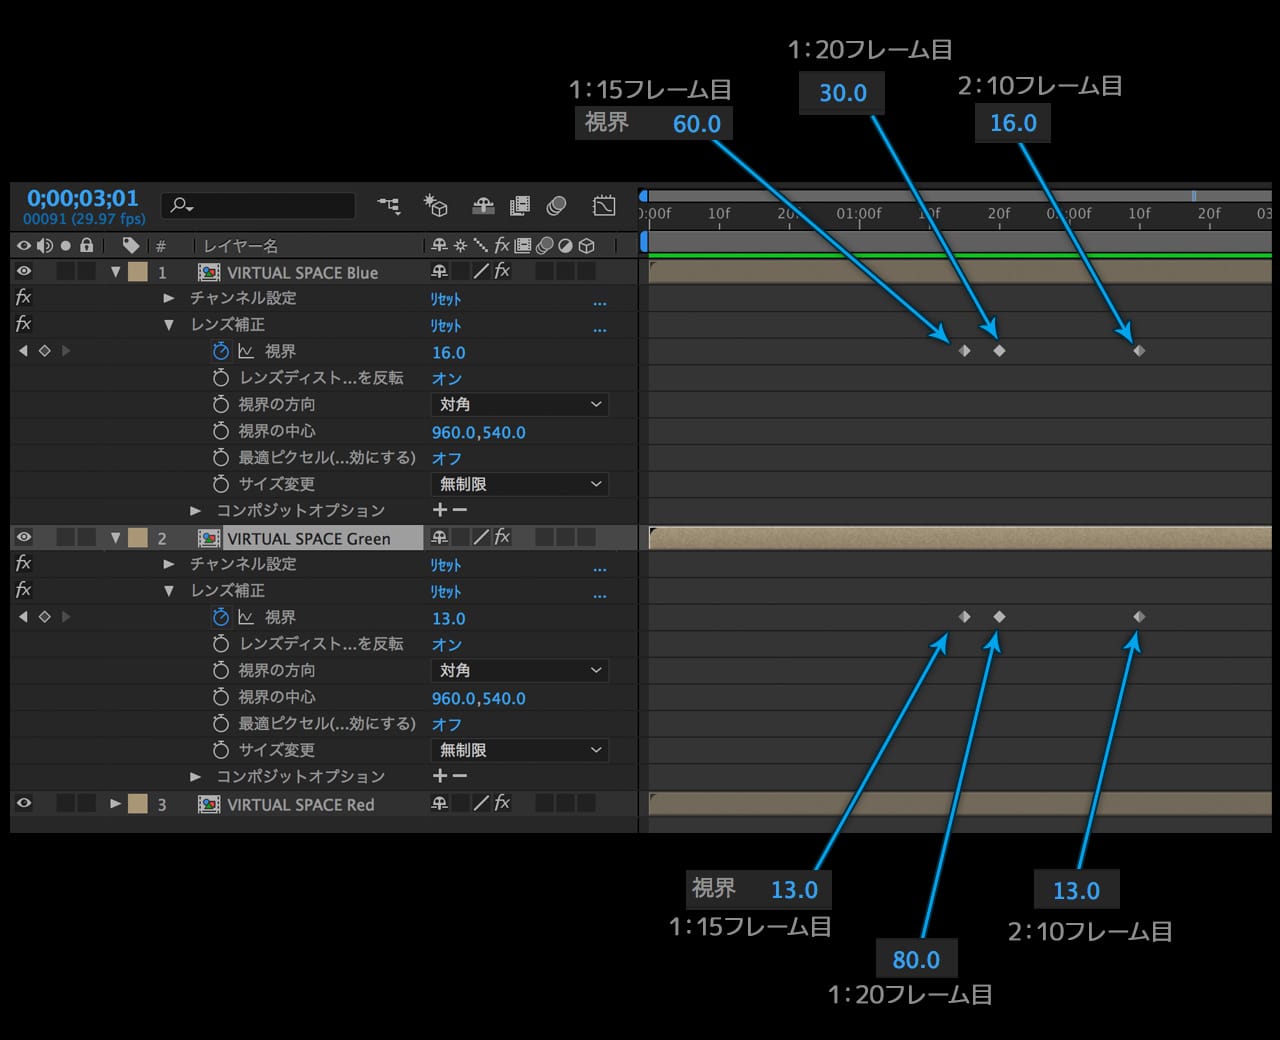Viewport: 1280px width, 1040px height.
Task: Open the Graph Editor icon
Action: 604,206
